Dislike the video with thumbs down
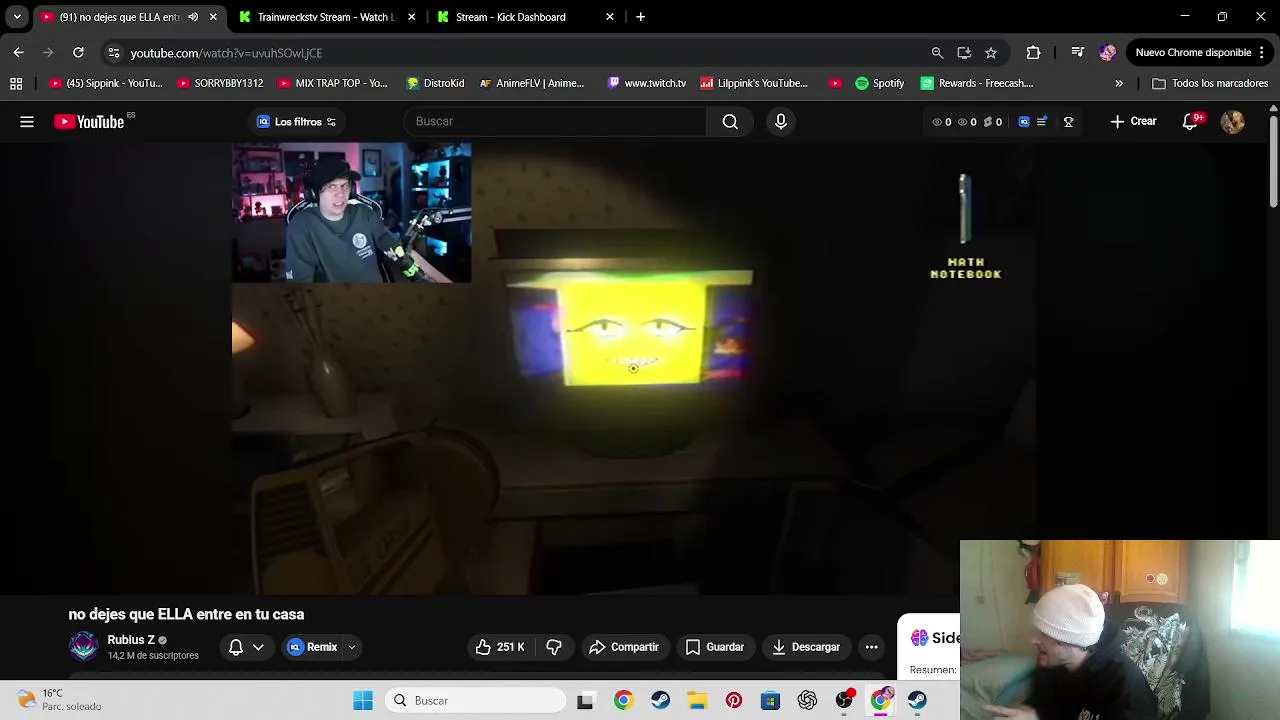This screenshot has height=720, width=1280. click(x=554, y=647)
